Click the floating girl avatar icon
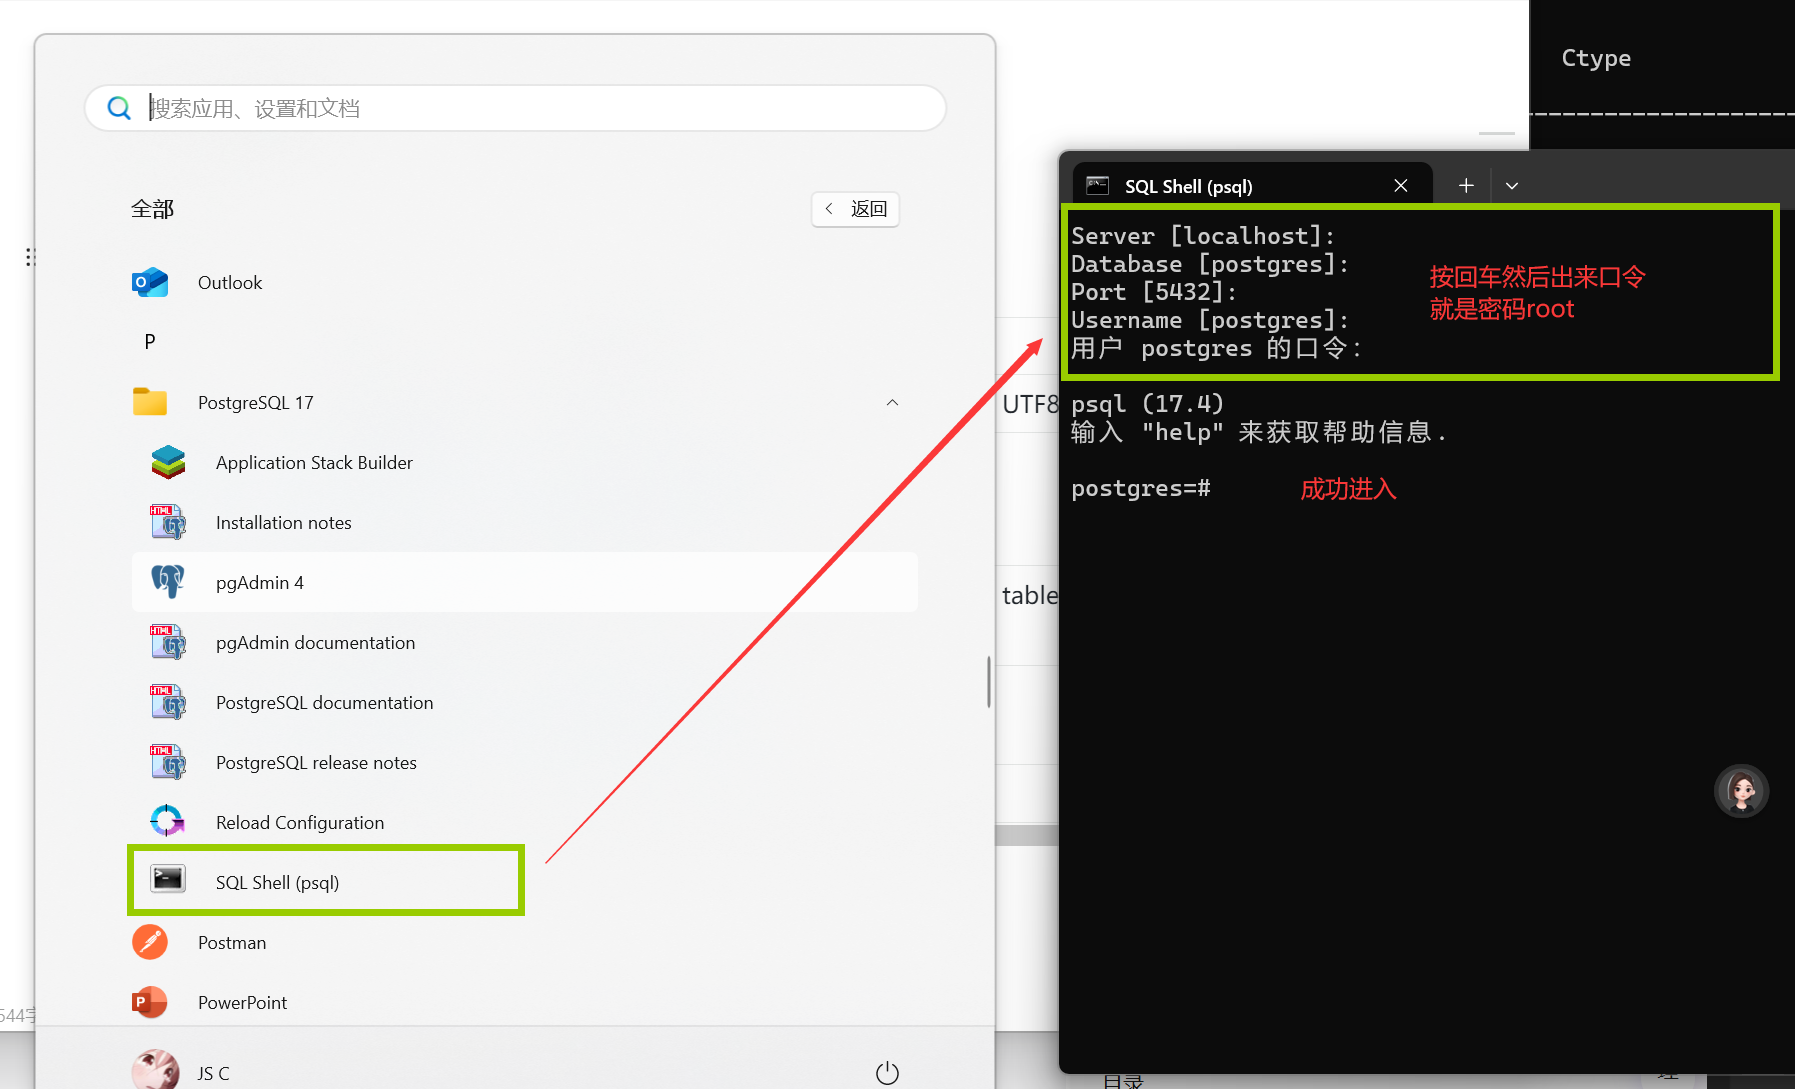Viewport: 1795px width, 1089px height. coord(1742,791)
